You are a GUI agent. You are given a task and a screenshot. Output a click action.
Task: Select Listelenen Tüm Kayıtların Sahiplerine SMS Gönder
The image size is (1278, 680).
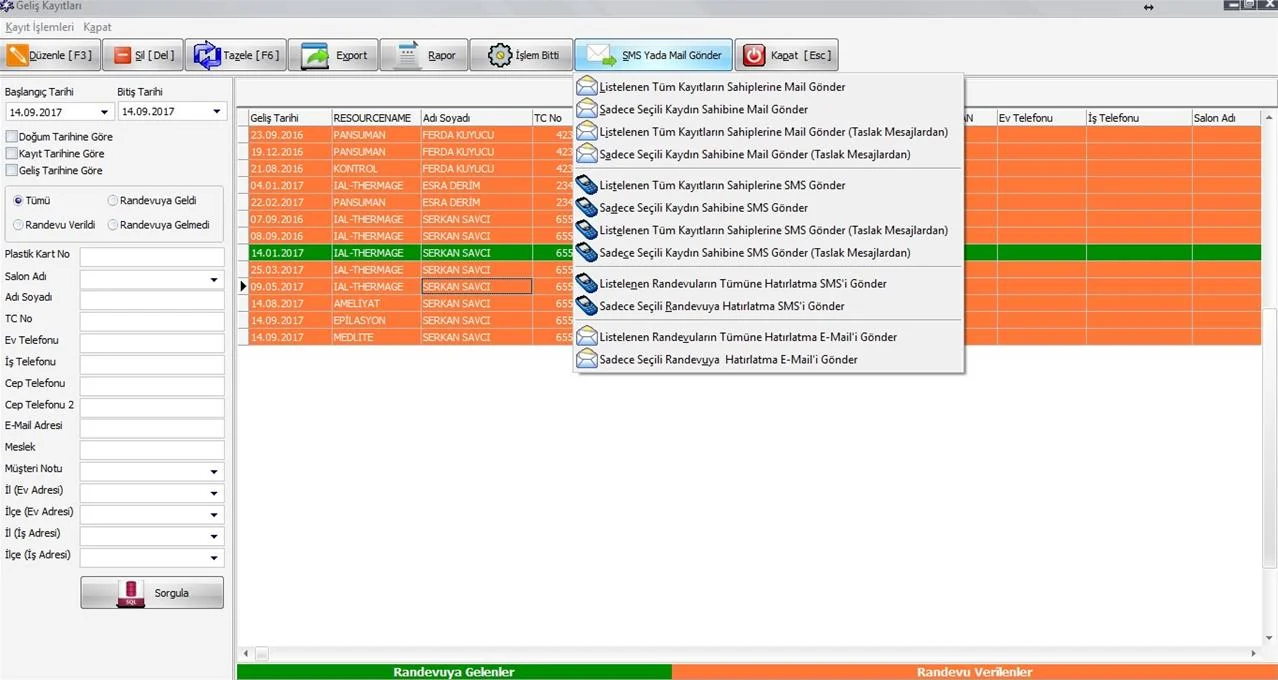pos(768,185)
